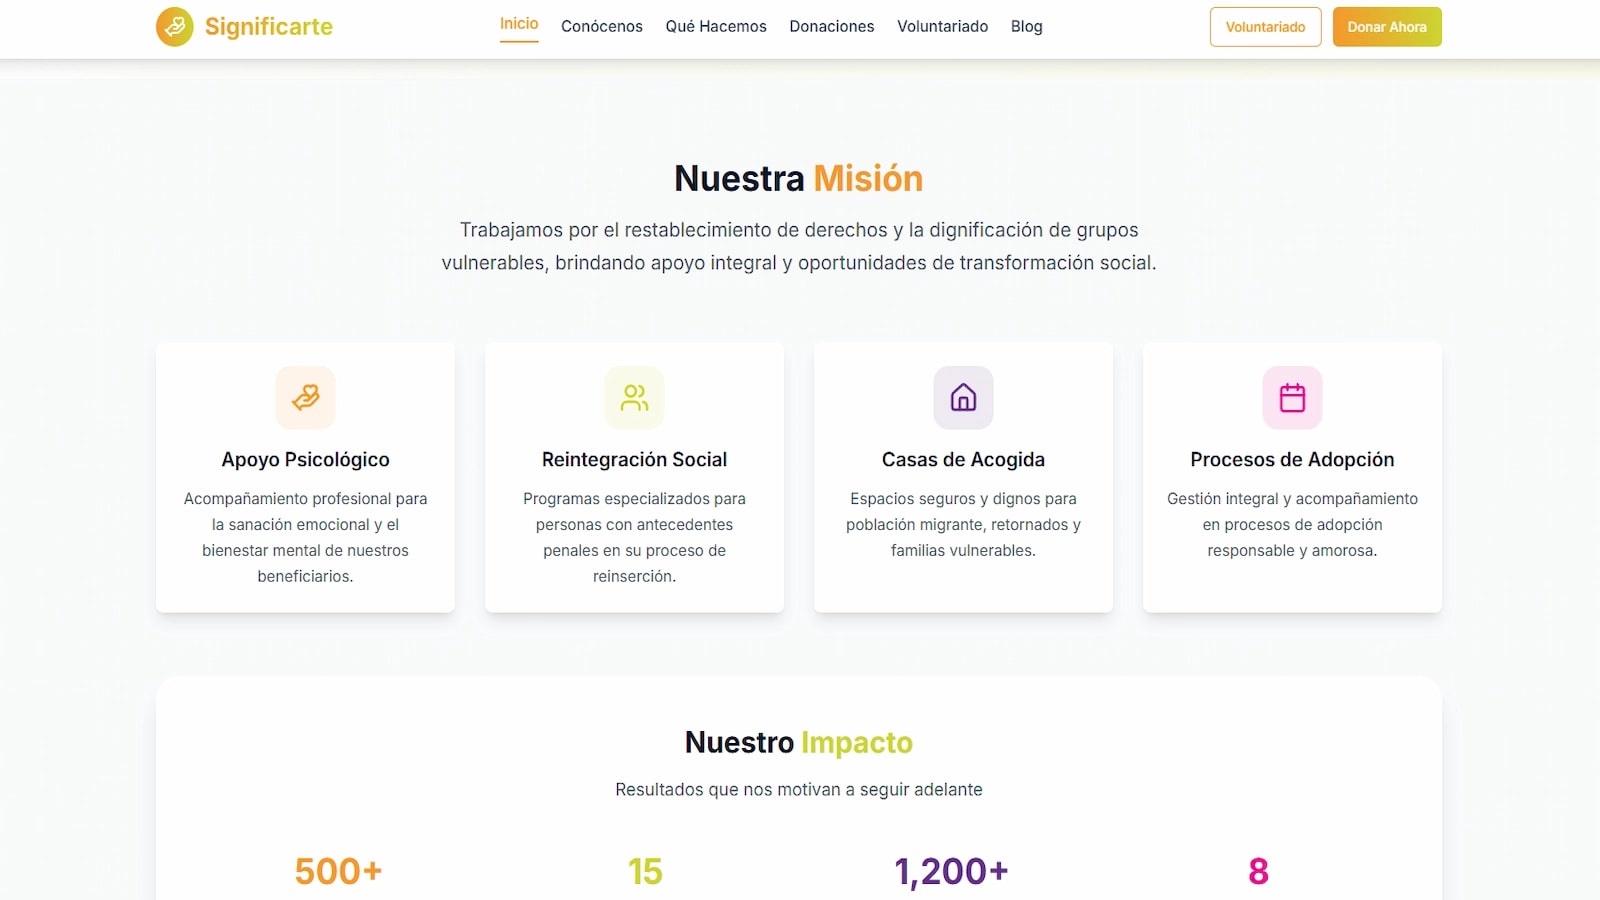Image resolution: width=1600 pixels, height=900 pixels.
Task: Click the Reintegración Social people icon
Action: [x=634, y=397]
